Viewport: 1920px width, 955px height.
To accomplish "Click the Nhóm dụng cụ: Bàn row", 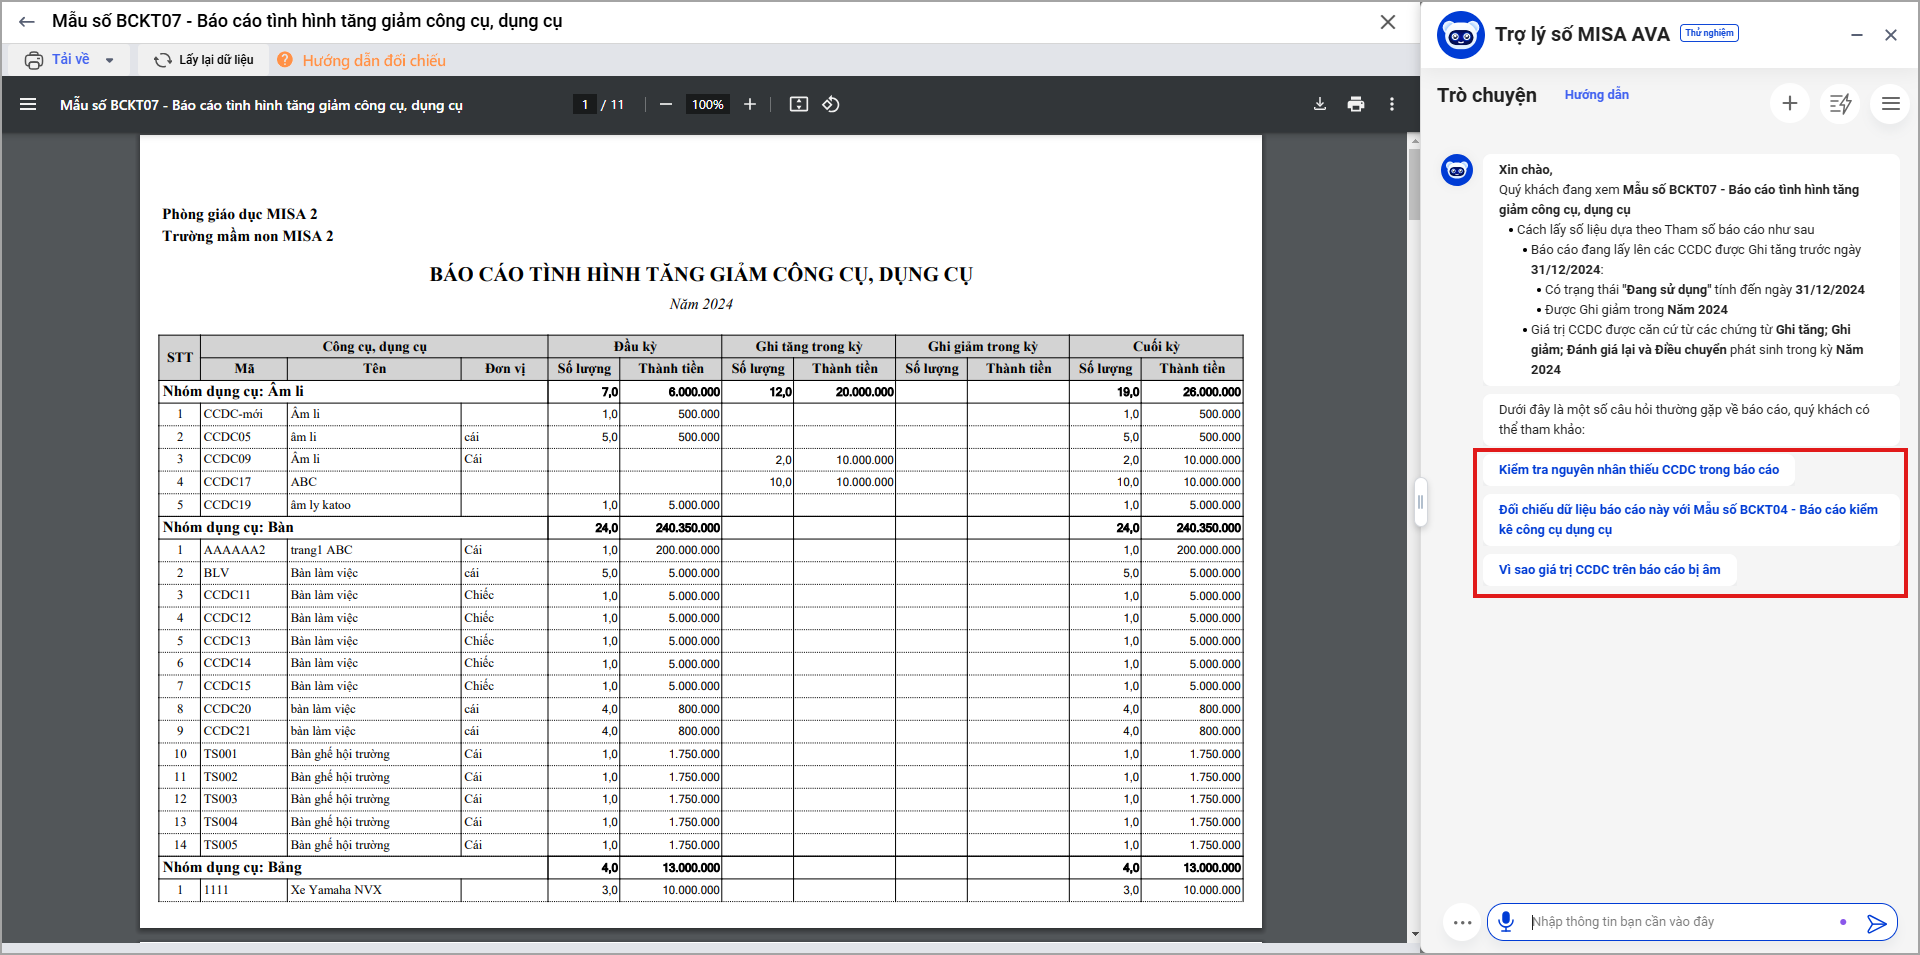I will coord(701,527).
